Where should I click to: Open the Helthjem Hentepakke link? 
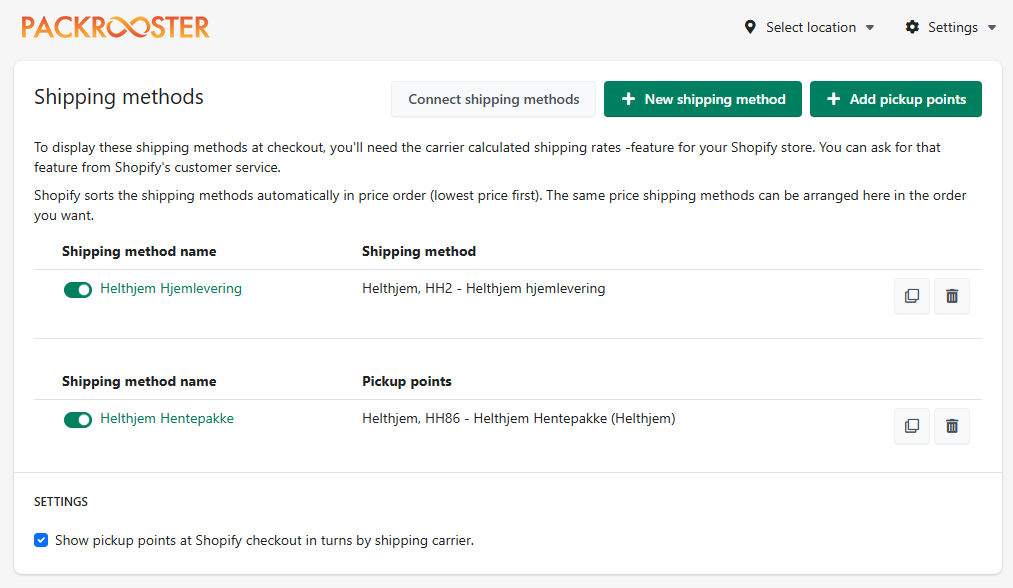pos(167,418)
